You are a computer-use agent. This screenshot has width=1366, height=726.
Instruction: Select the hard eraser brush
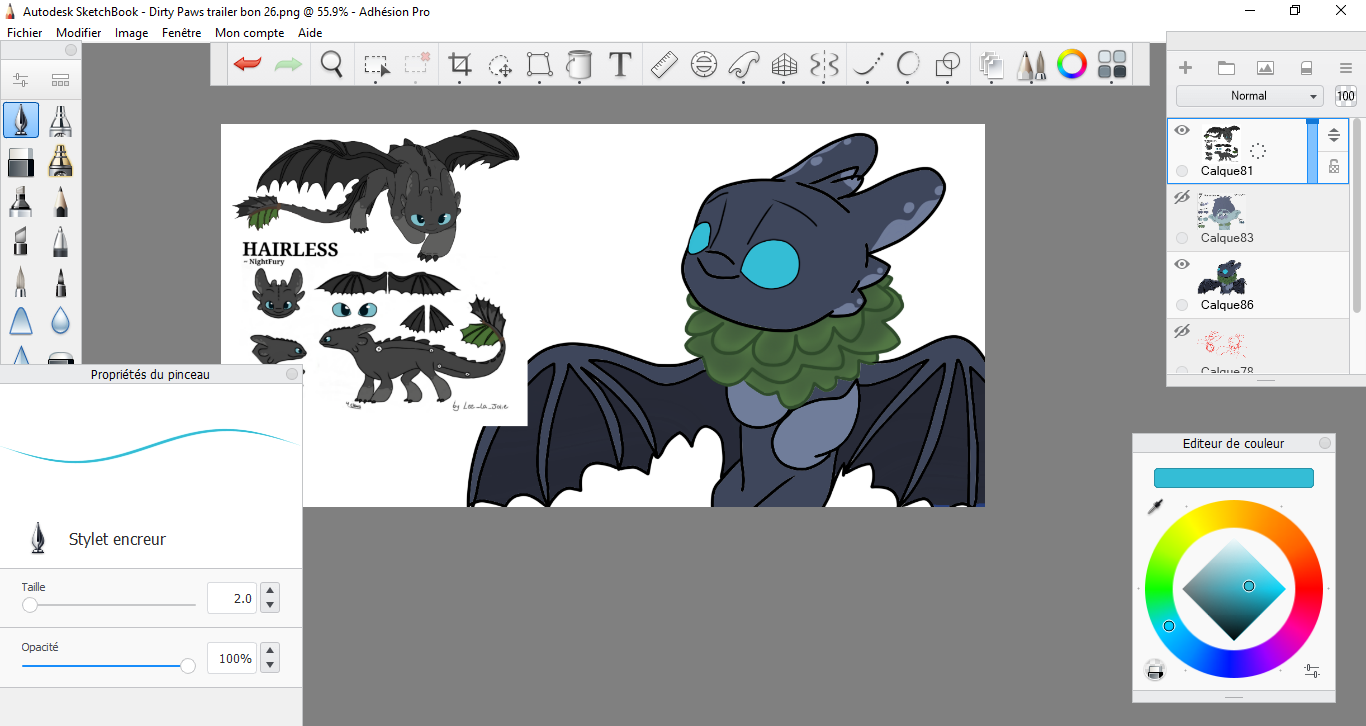(21, 160)
